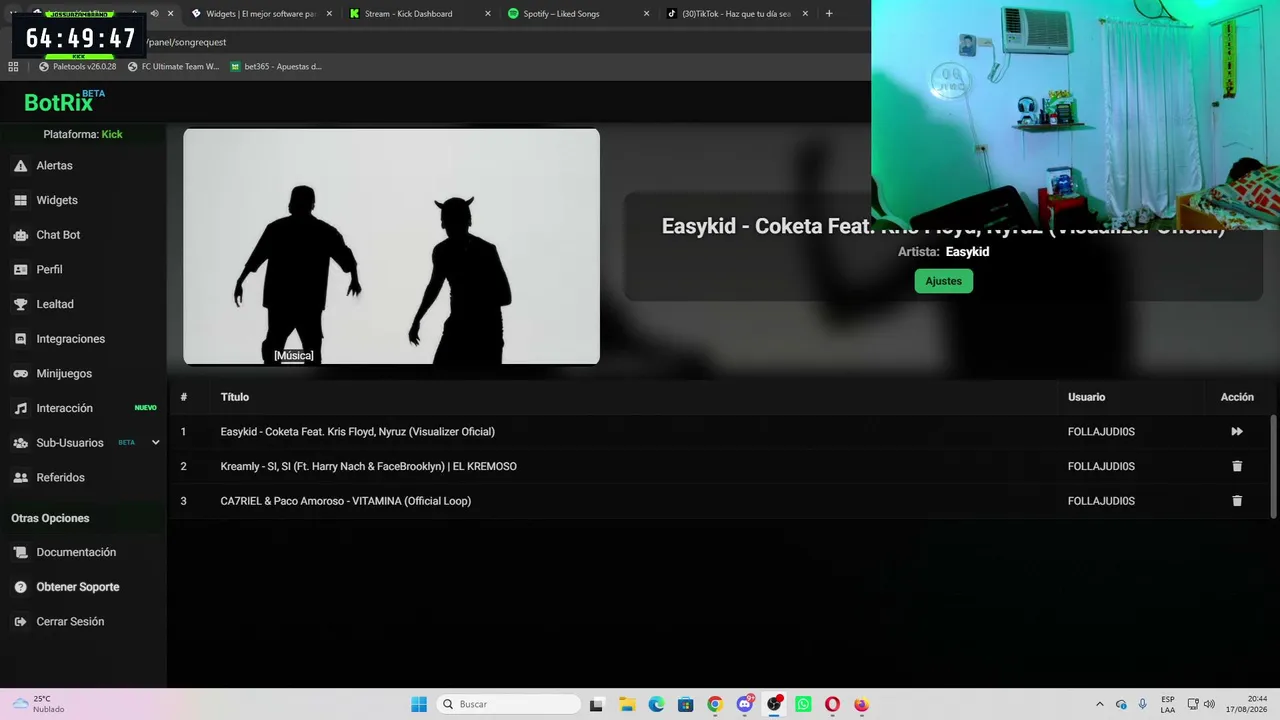Viewport: 1280px width, 720px height.
Task: Close the Spotify tab
Action: click(x=646, y=14)
